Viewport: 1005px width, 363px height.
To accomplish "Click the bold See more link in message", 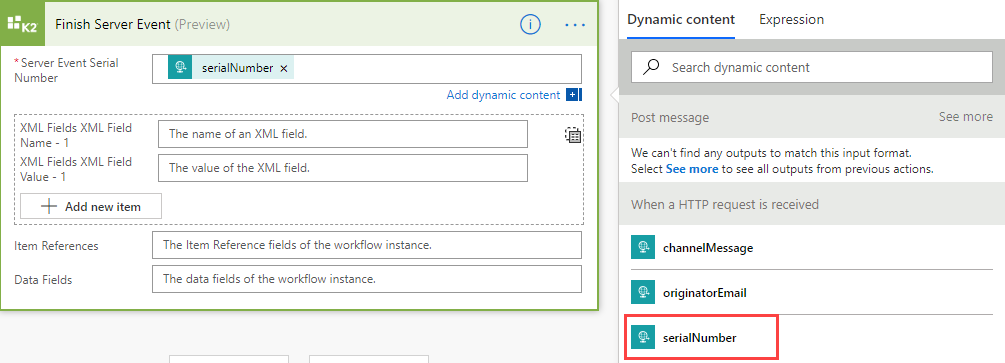I will 692,169.
